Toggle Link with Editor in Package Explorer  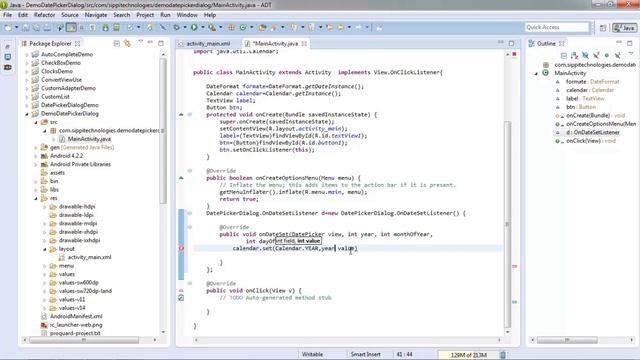click(127, 43)
